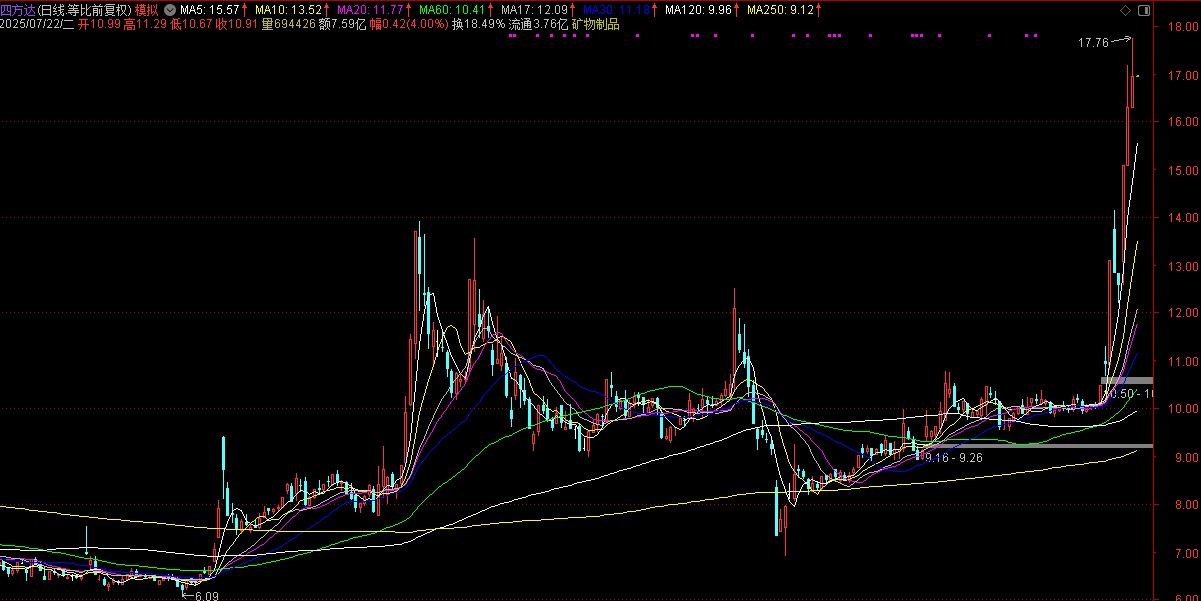
Task: Click the volume 量694426 value
Action: (288, 24)
